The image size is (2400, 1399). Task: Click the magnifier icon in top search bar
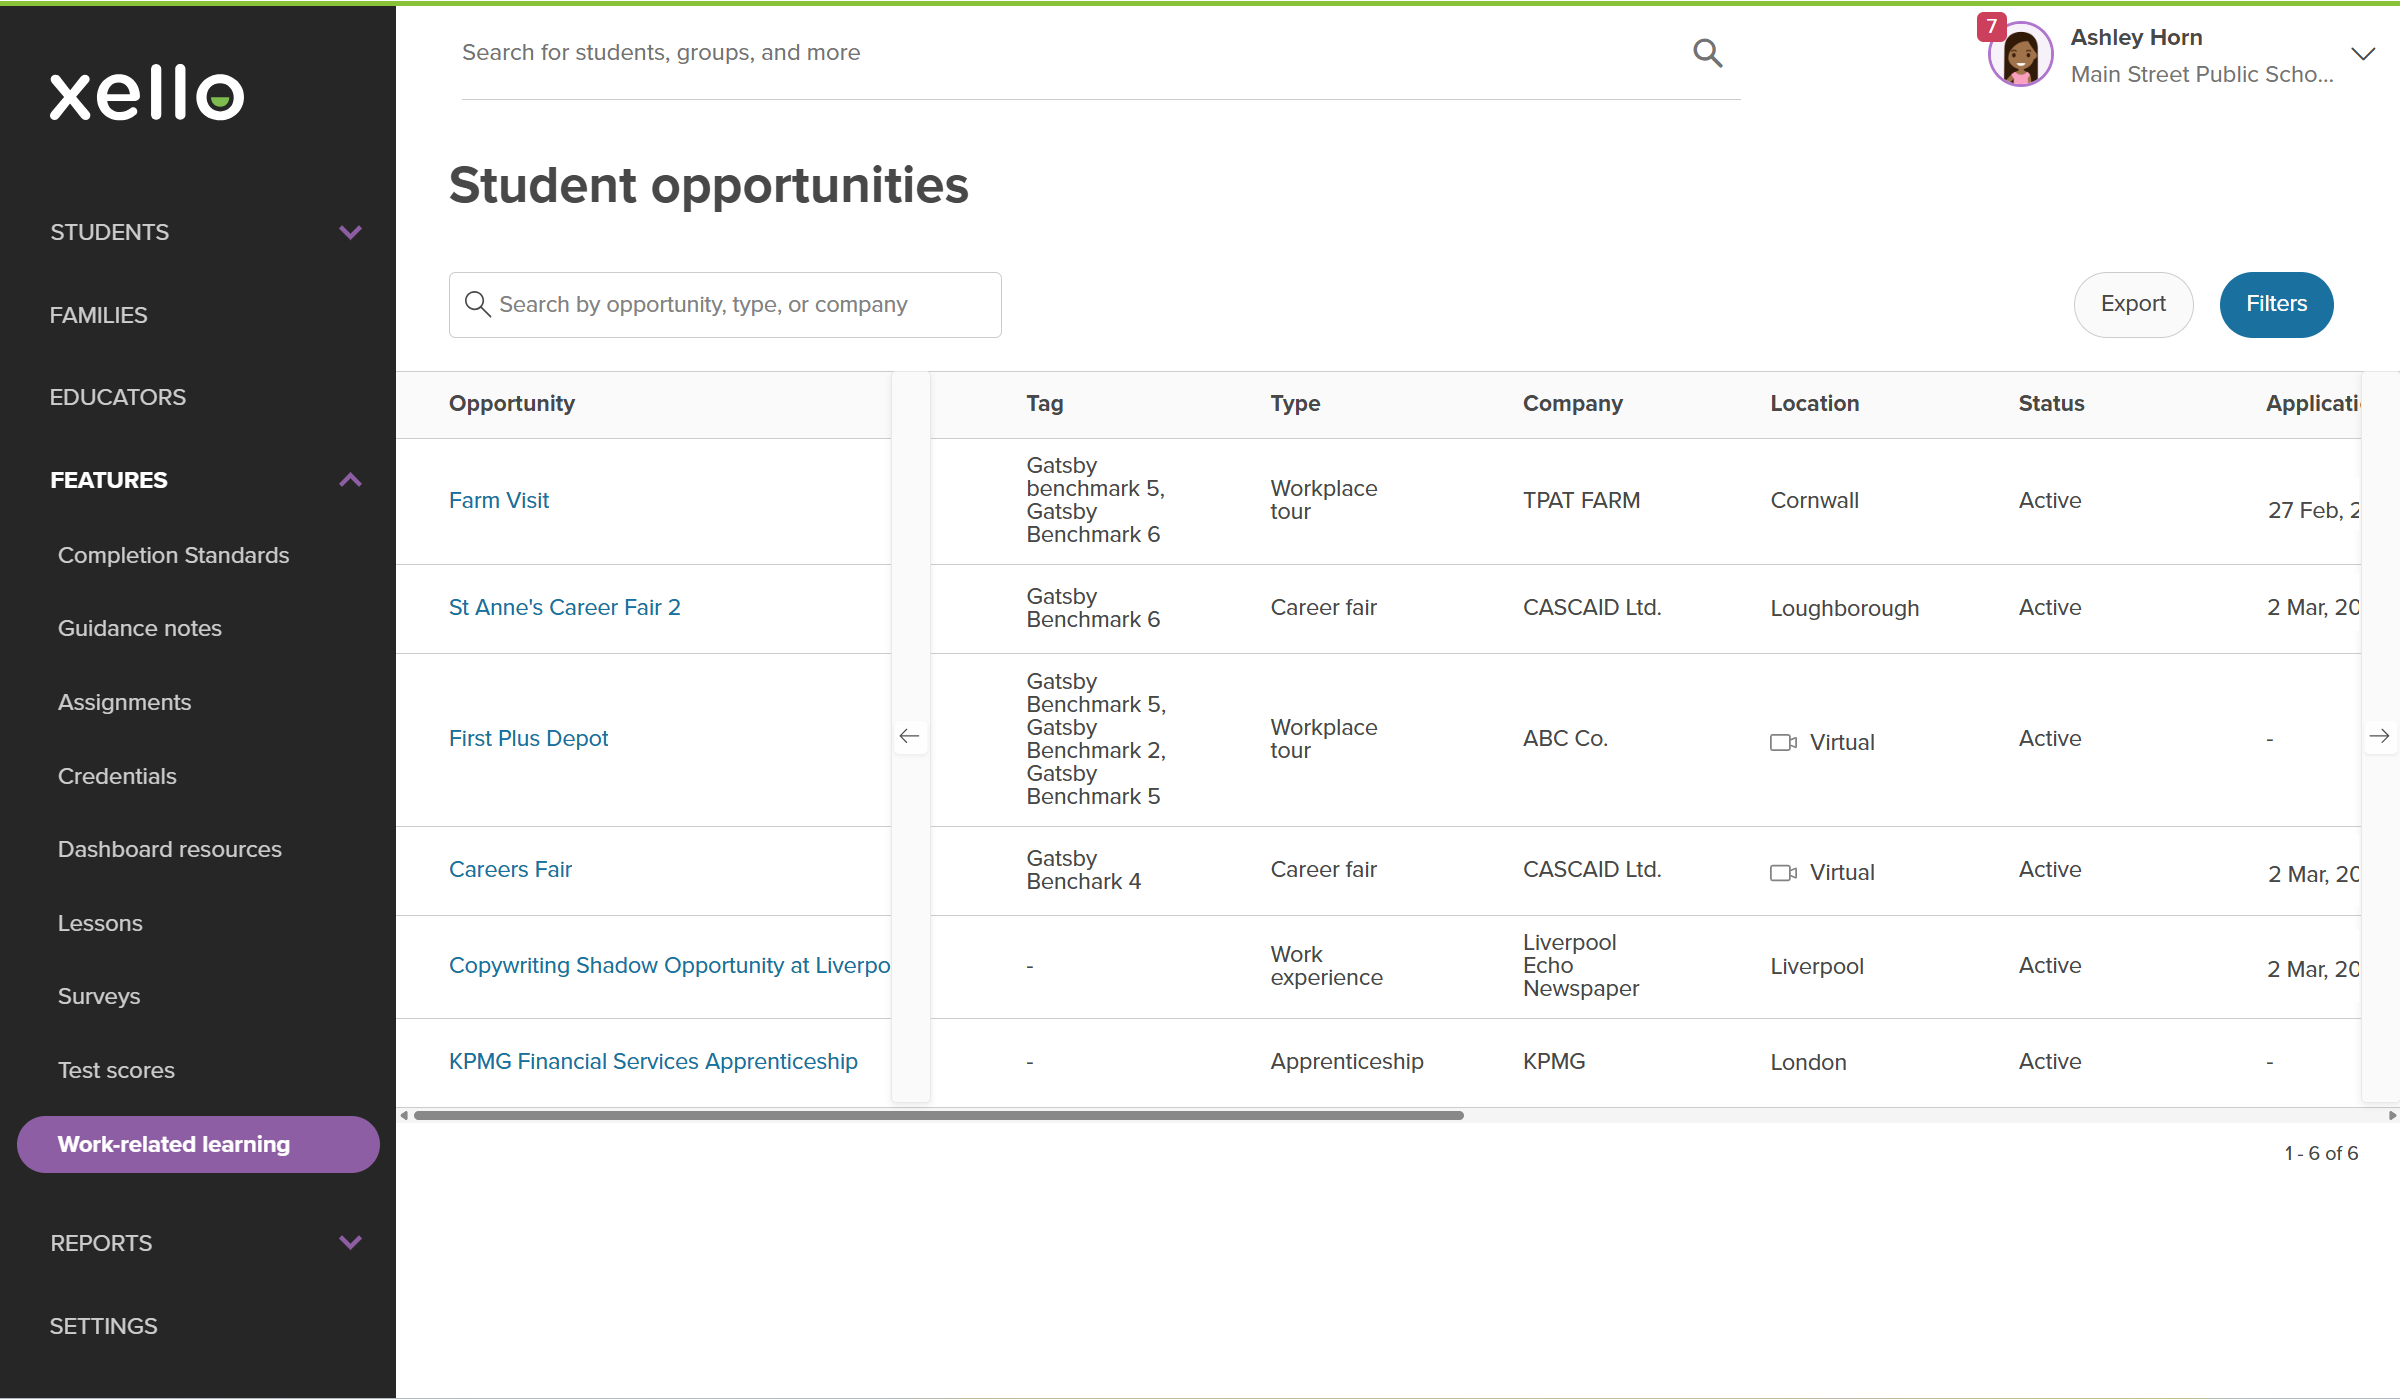[x=1707, y=53]
